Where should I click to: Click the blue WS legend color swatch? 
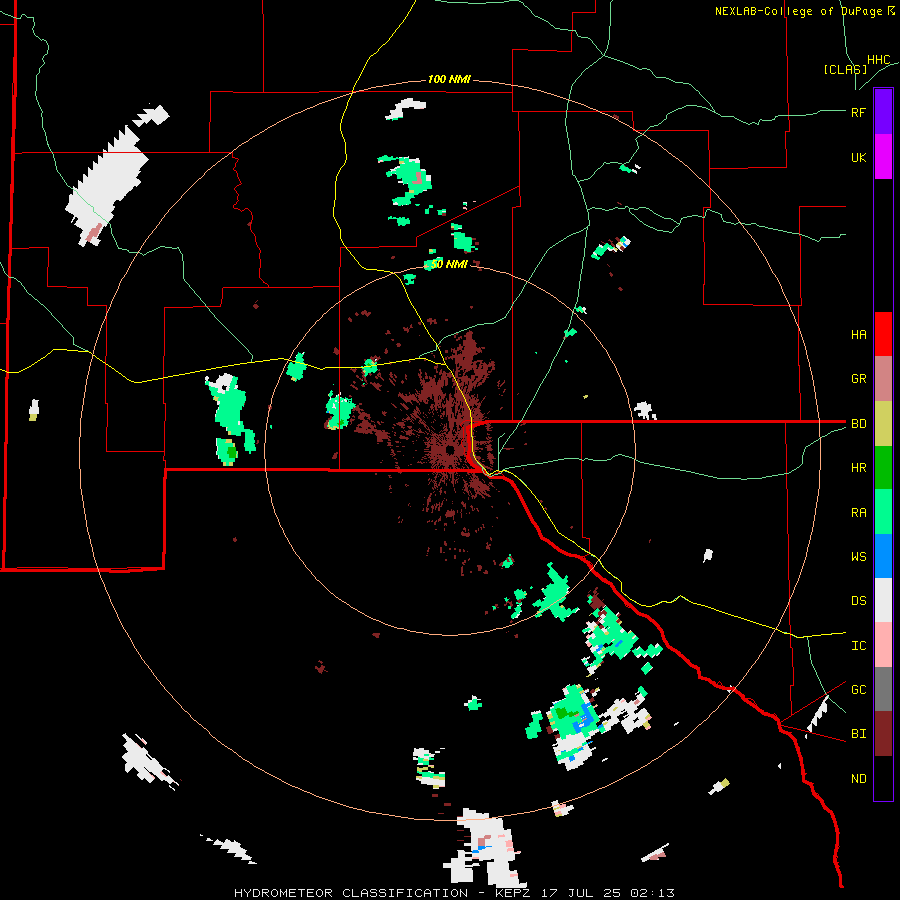[x=883, y=556]
